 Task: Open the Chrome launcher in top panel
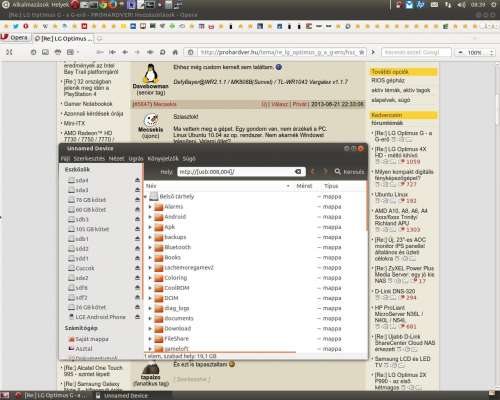tap(103, 5)
